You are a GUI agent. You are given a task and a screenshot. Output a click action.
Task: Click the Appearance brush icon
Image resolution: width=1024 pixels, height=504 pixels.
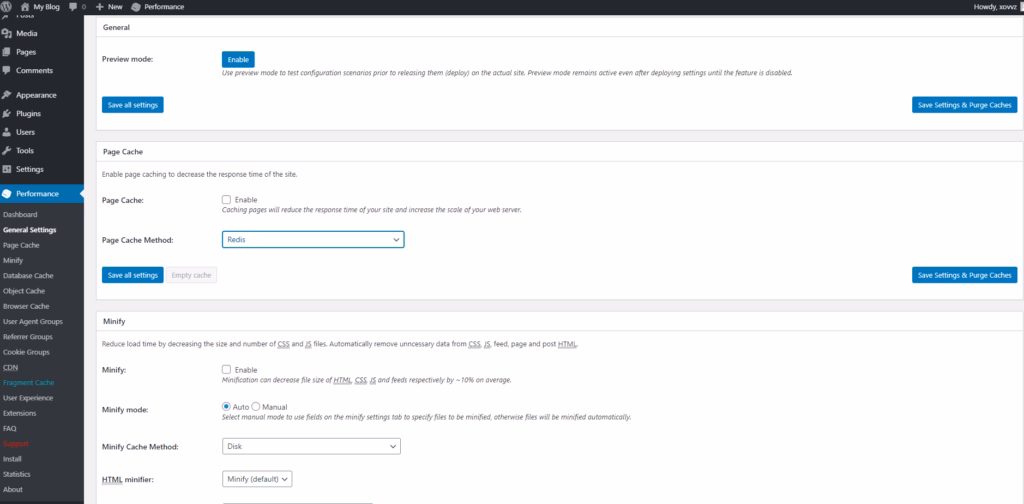click(x=7, y=95)
